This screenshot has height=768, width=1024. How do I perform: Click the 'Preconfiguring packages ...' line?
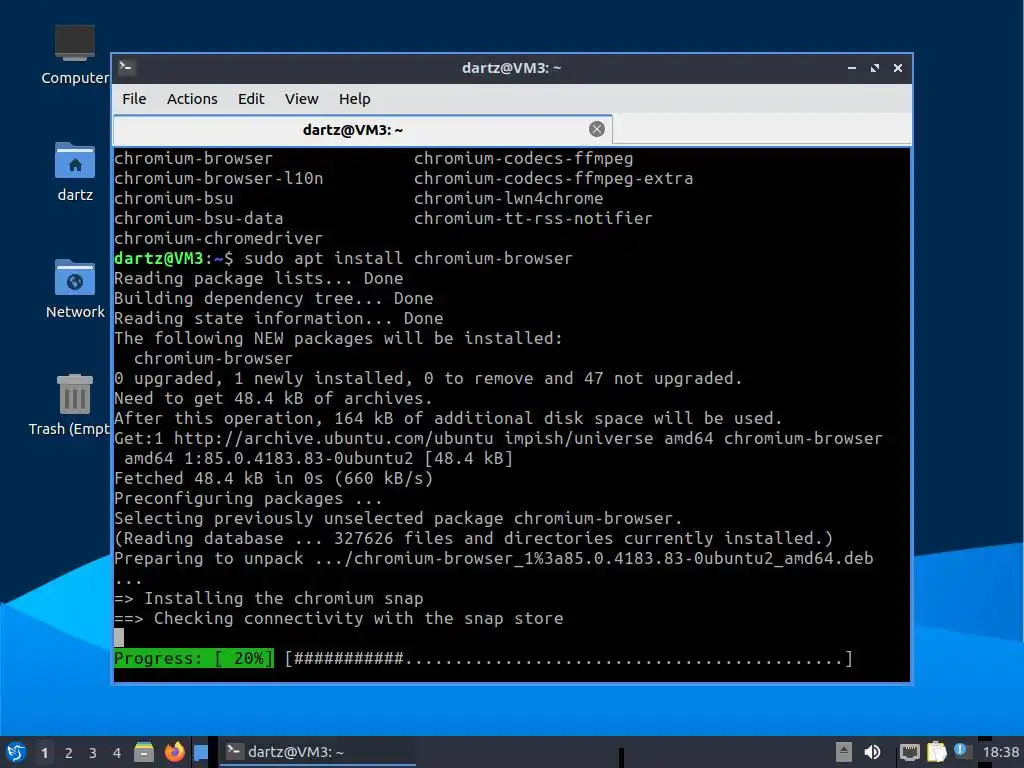(248, 499)
